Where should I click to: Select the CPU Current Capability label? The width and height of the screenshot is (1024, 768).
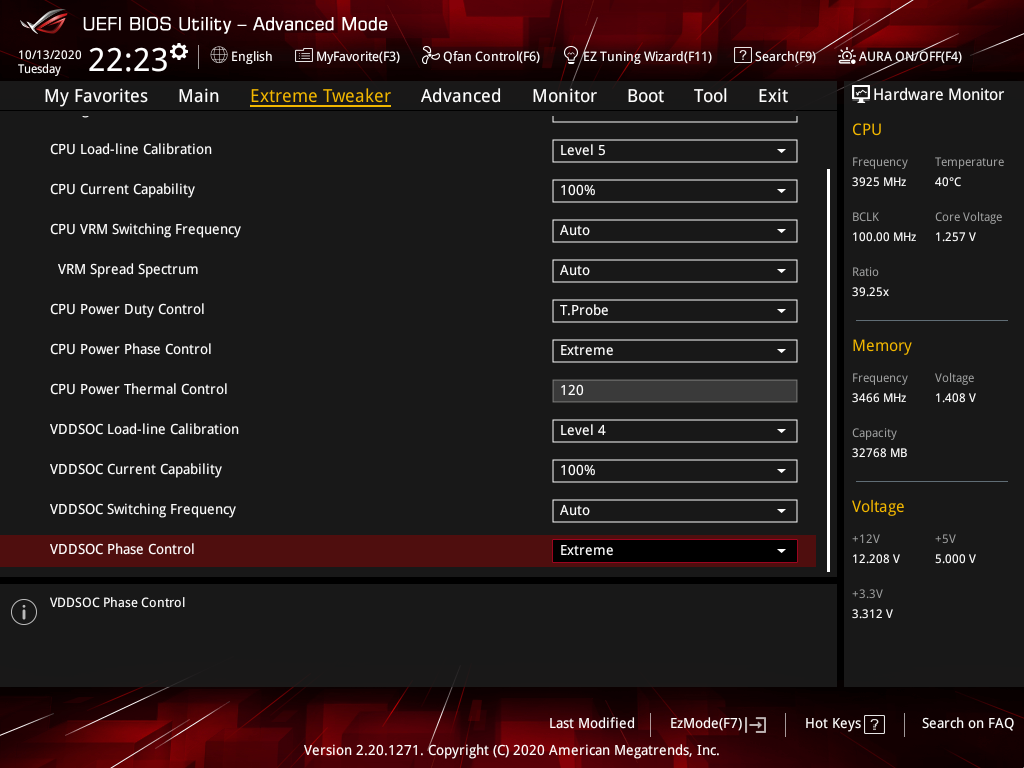pyautogui.click(x=122, y=189)
